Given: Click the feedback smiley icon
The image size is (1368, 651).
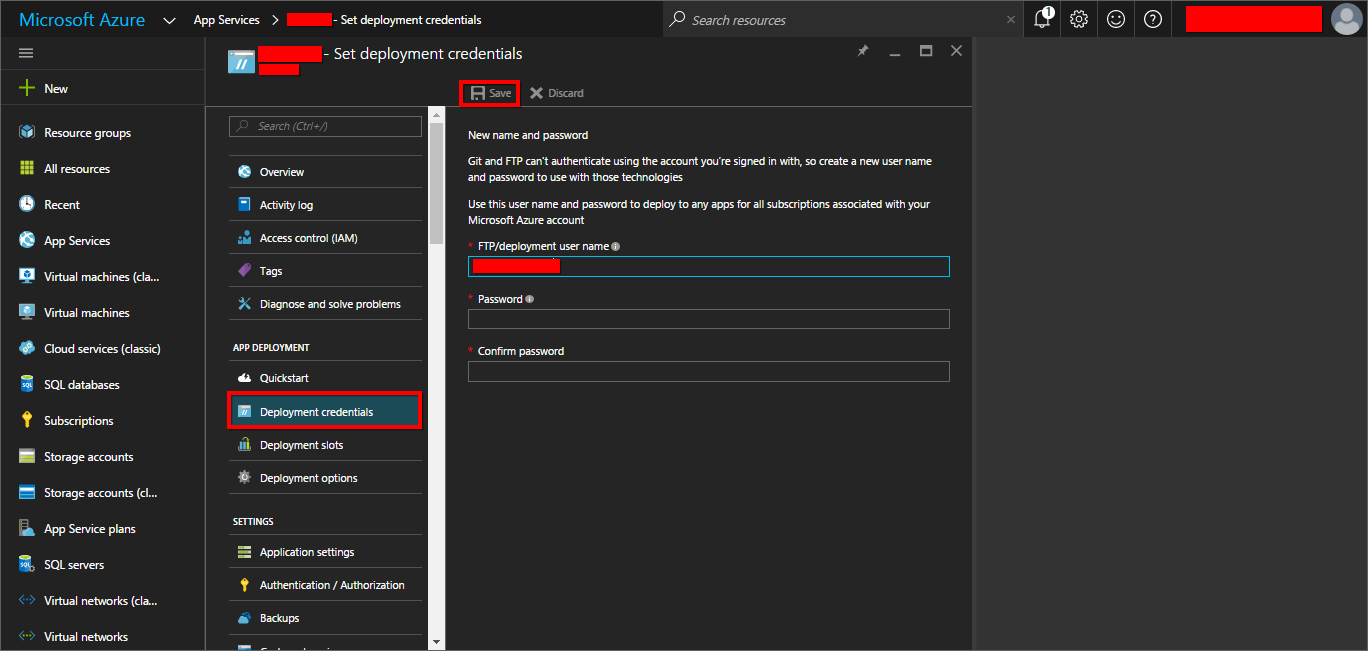Looking at the screenshot, I should (1116, 19).
